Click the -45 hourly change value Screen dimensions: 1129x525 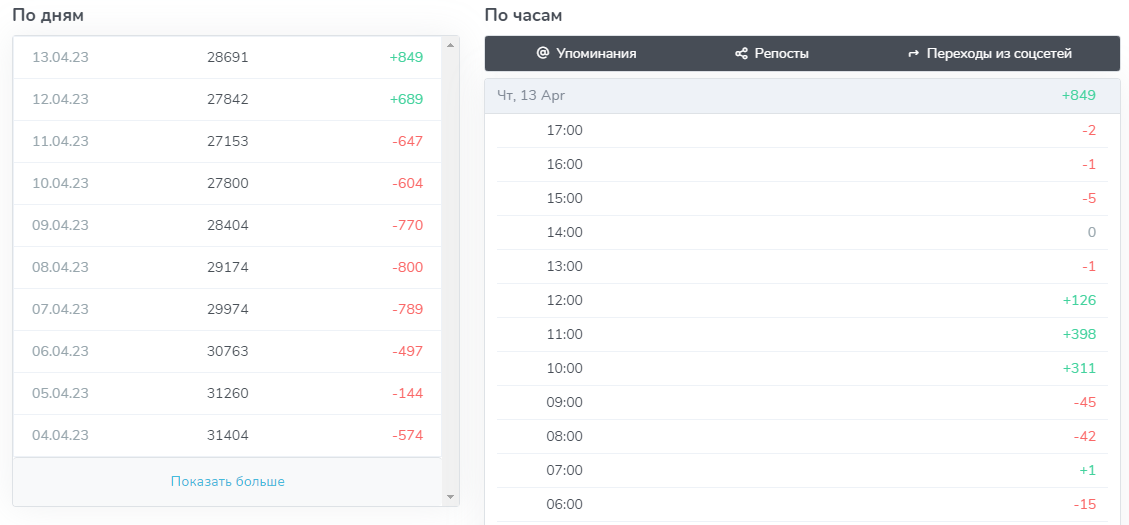point(1084,402)
